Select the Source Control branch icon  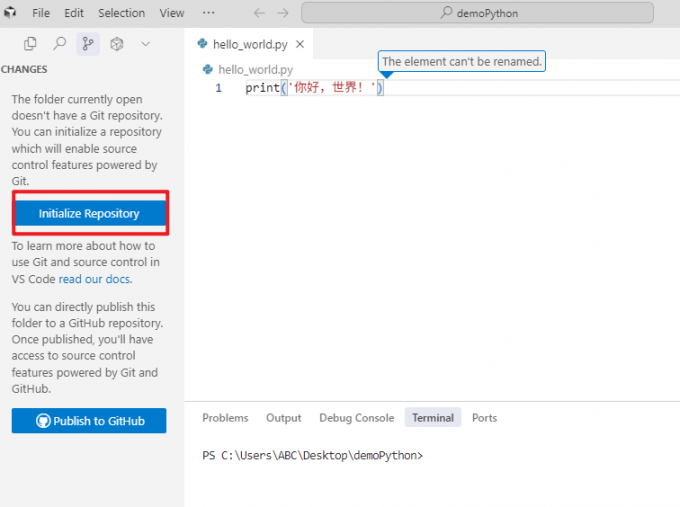pos(88,44)
